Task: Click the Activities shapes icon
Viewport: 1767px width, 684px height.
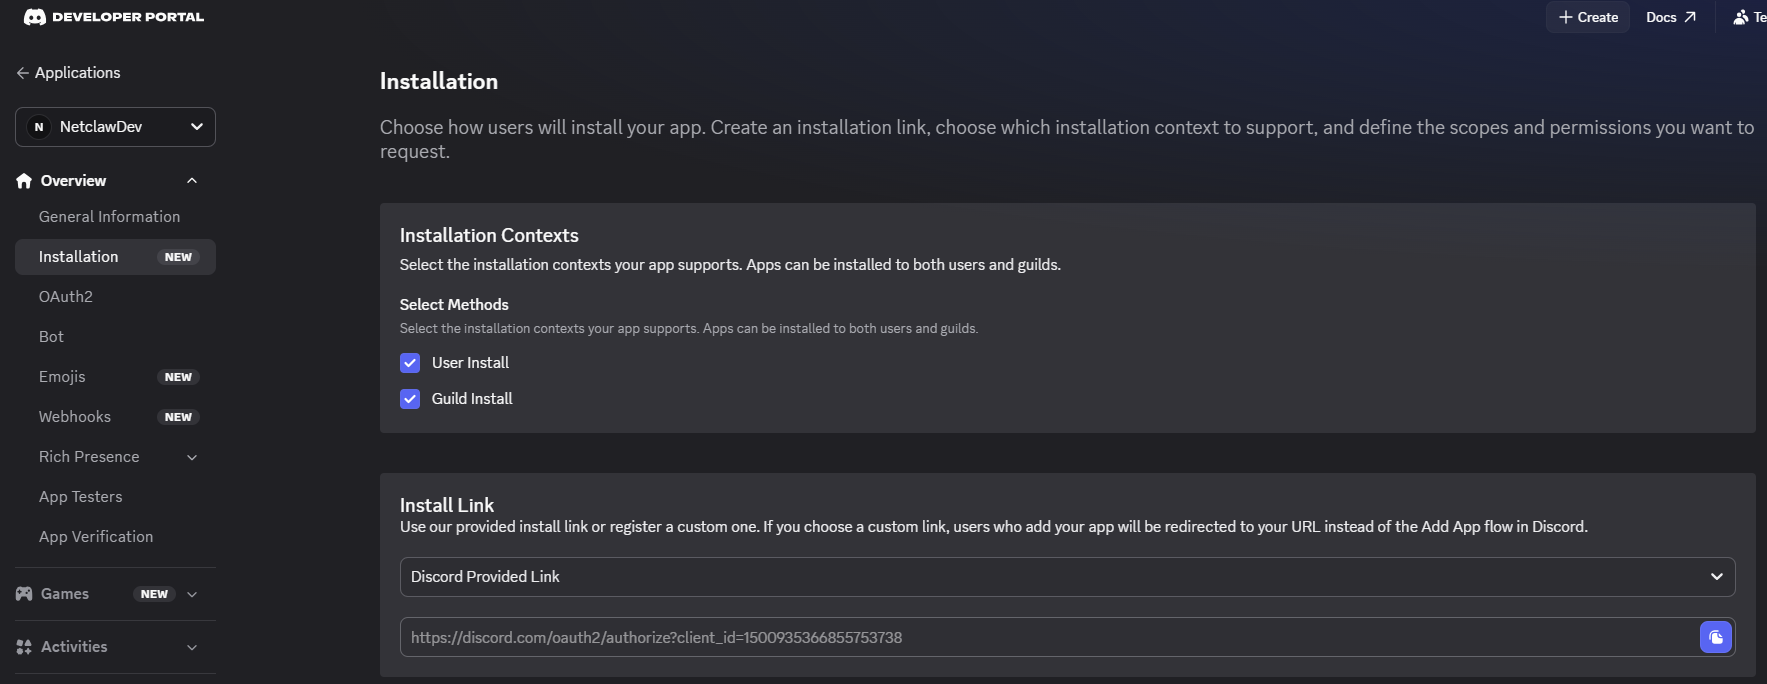Action: pyautogui.click(x=24, y=647)
